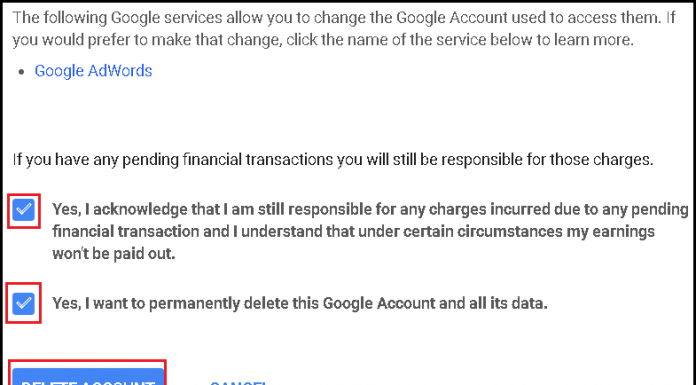The height and width of the screenshot is (385, 696).
Task: Click the words "Google Account" in the delete confirmation
Action: click(x=379, y=303)
